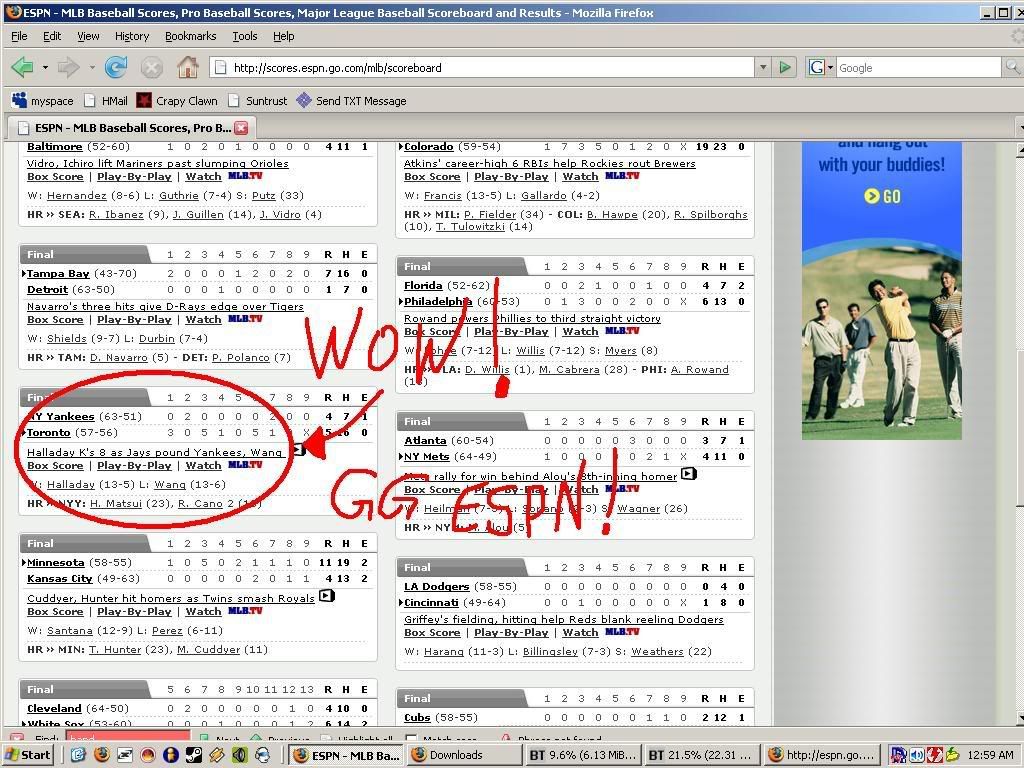Open the Help menu
The image size is (1024, 768).
click(x=283, y=36)
